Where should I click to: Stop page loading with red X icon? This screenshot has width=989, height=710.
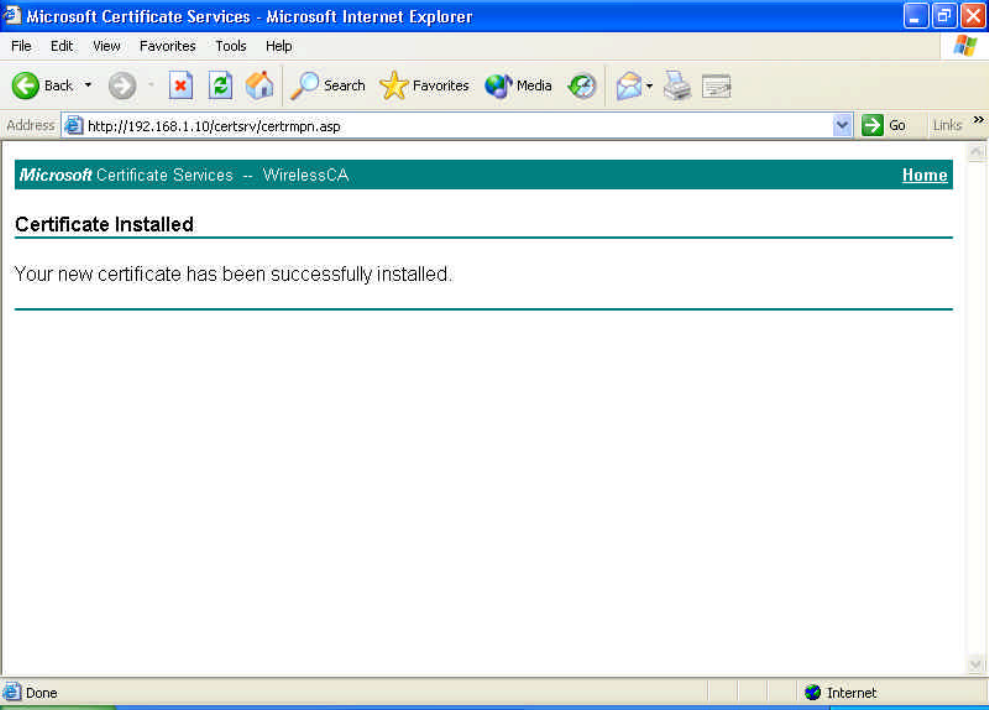click(180, 86)
